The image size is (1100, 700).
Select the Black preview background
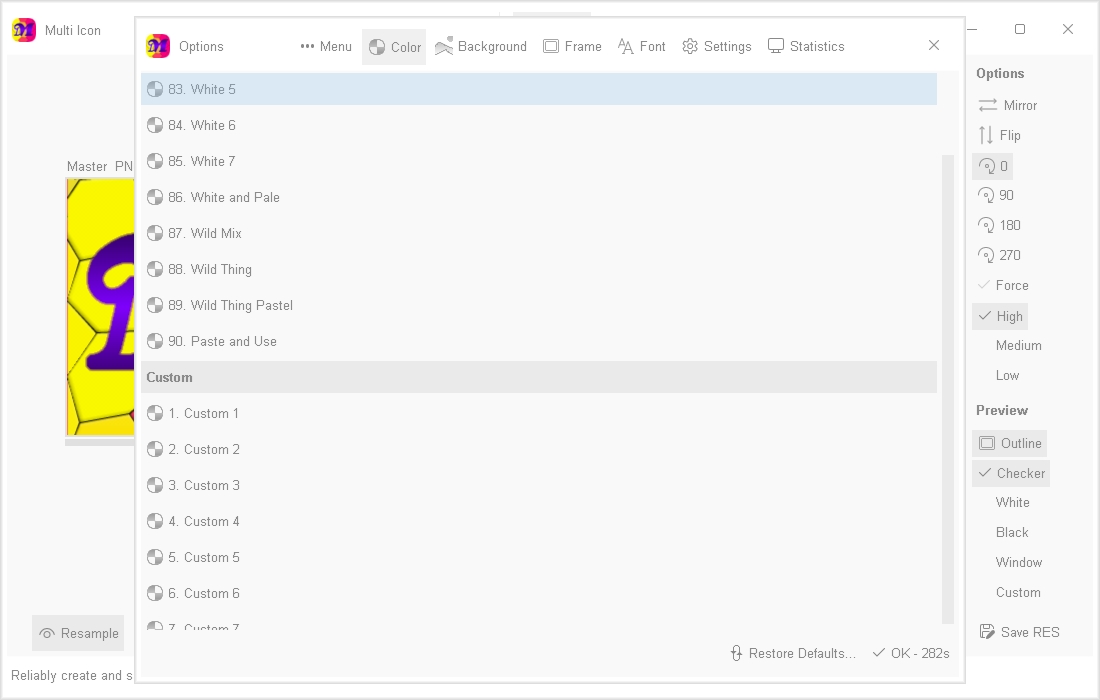click(1011, 532)
